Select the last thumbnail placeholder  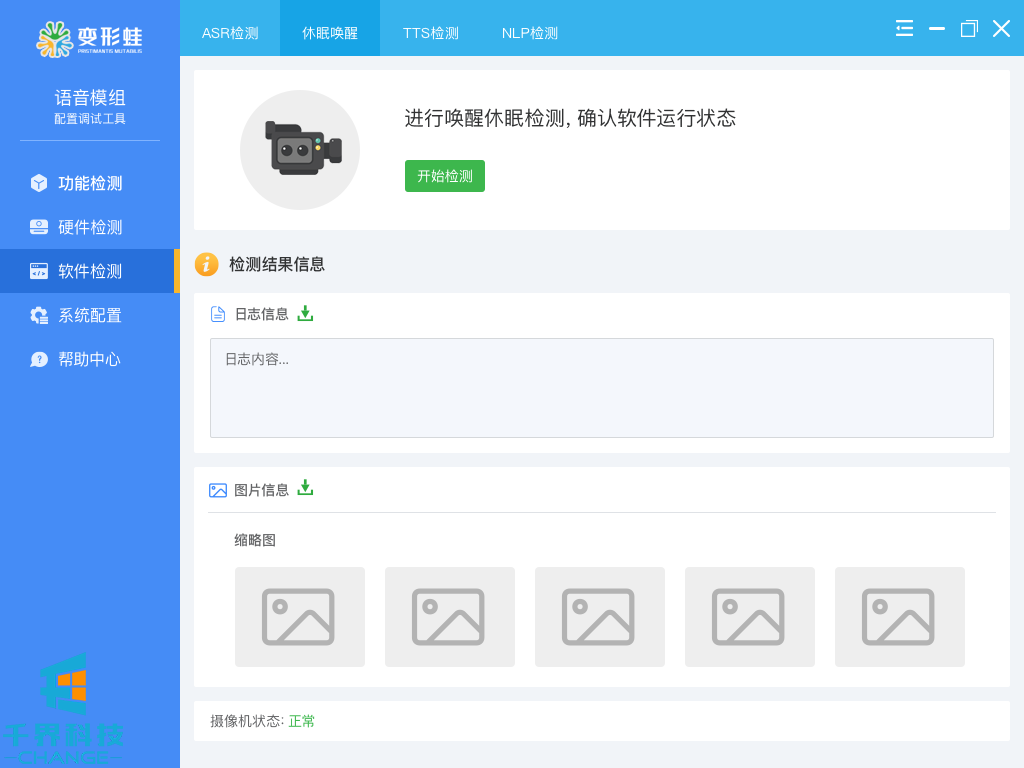point(900,617)
